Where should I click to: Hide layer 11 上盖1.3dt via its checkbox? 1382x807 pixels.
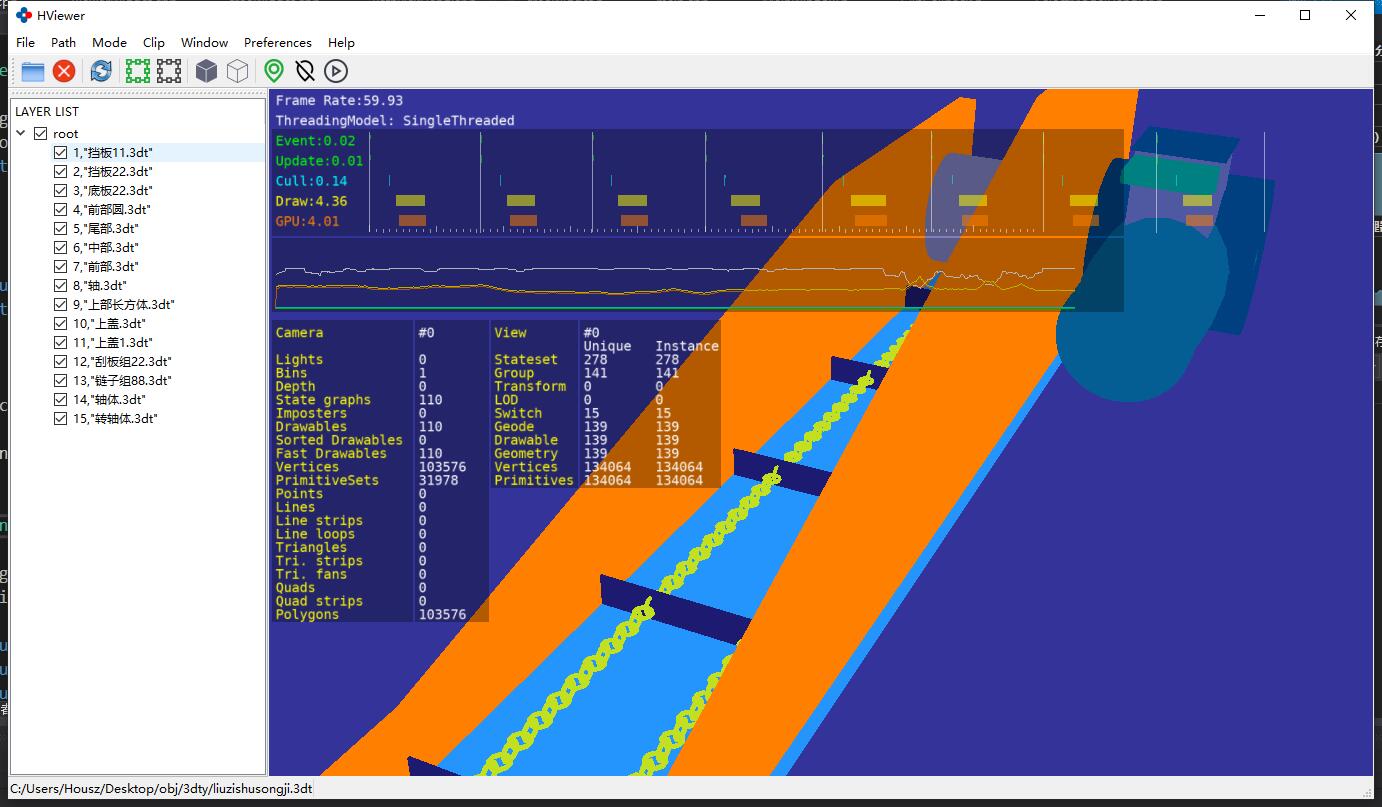click(x=61, y=342)
